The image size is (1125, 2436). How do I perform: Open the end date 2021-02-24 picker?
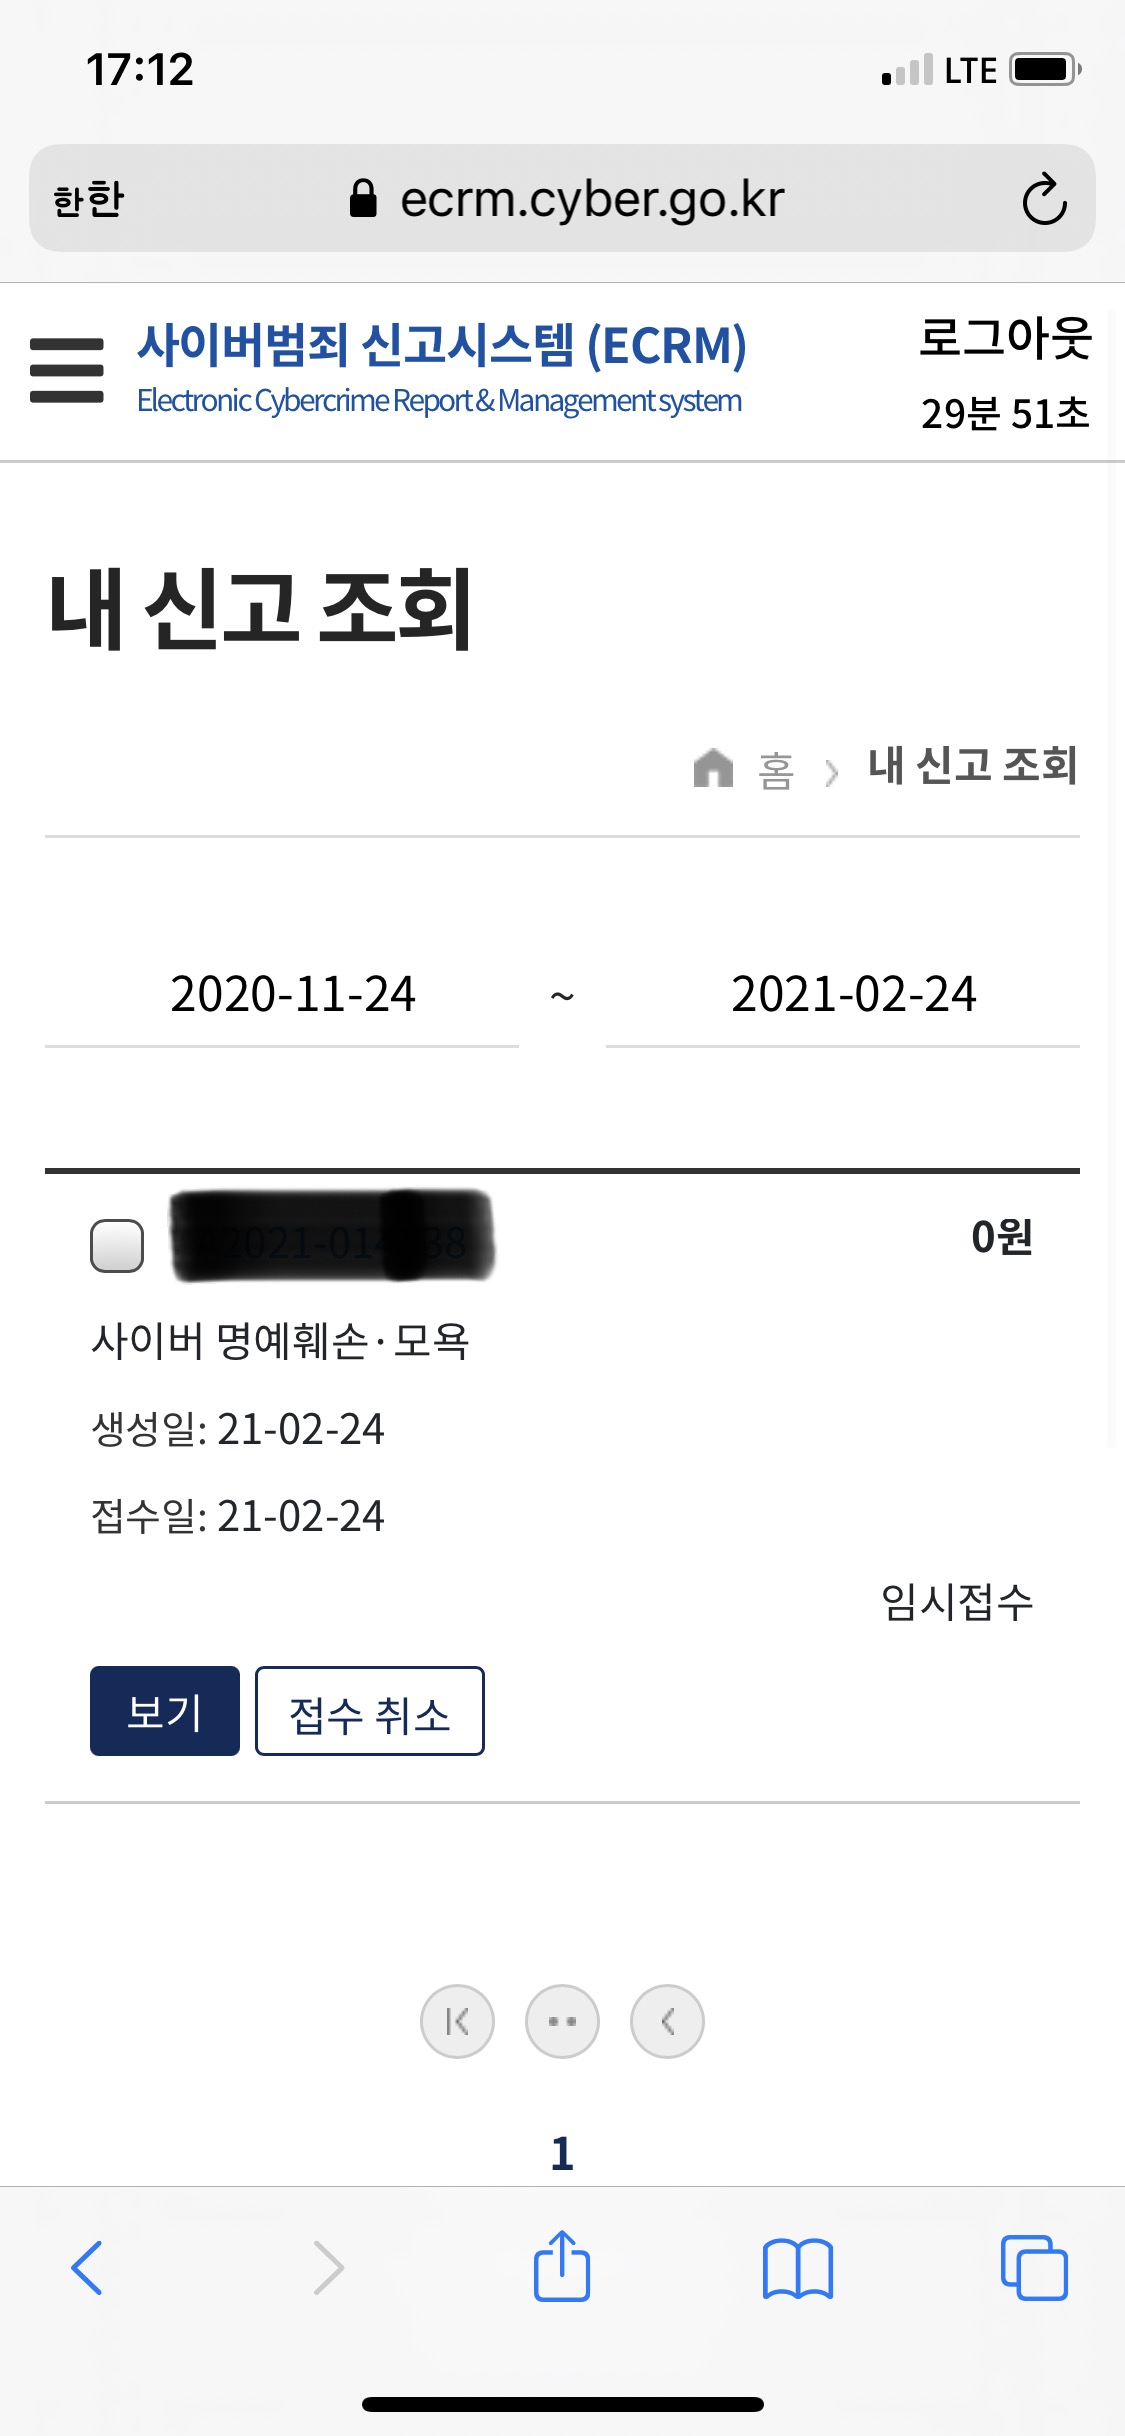(843, 995)
